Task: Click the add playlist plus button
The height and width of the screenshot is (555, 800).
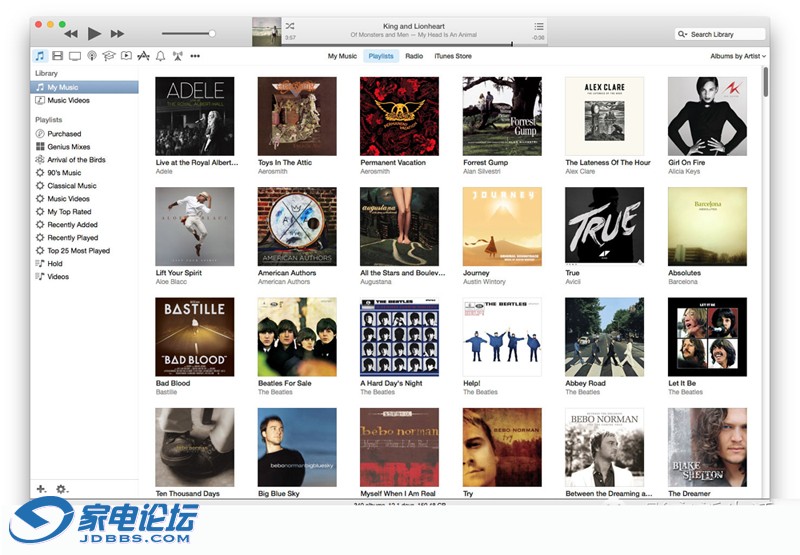Action: (41, 489)
